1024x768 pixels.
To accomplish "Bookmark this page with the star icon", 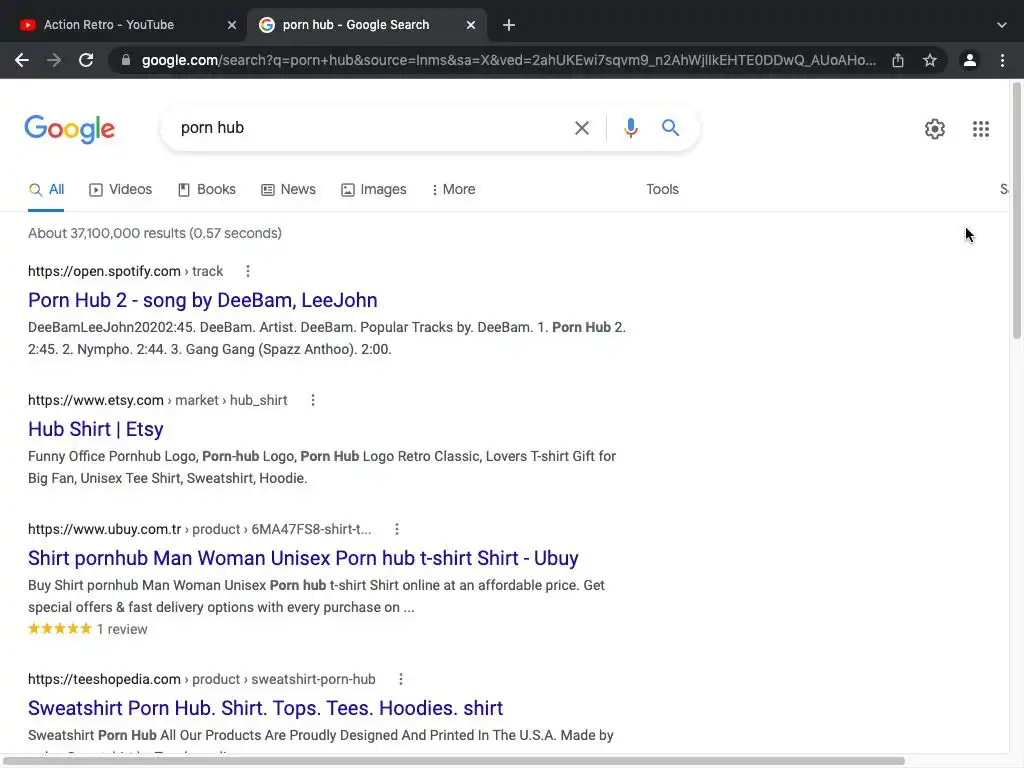I will 930,60.
